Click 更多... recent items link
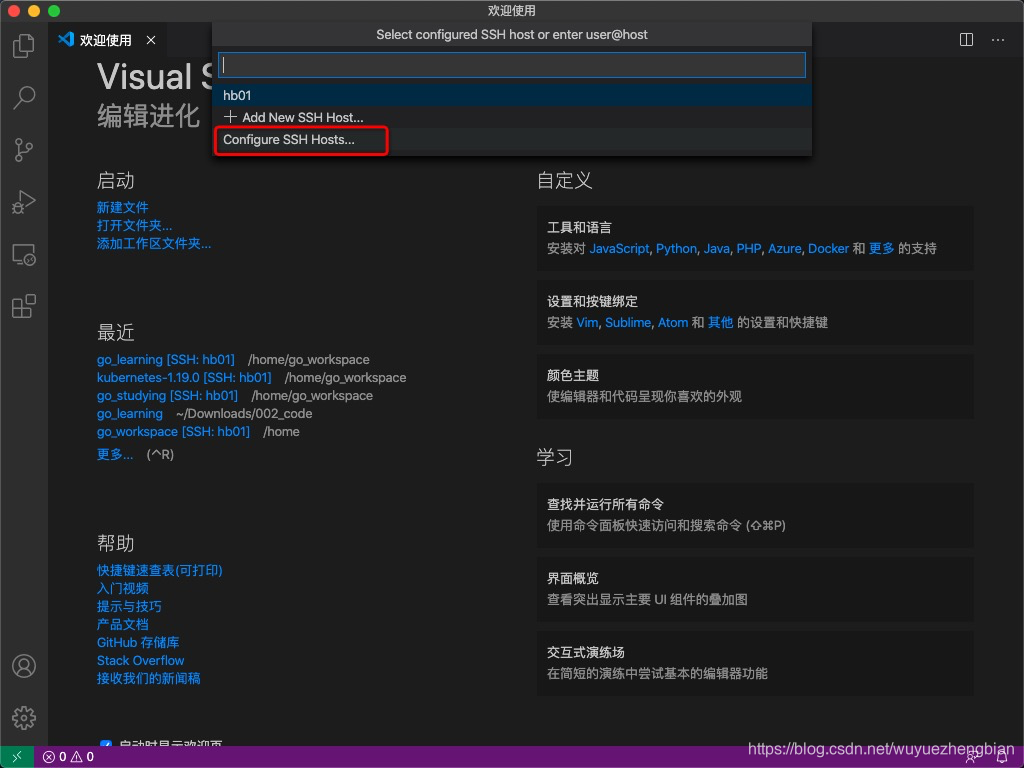 115,455
